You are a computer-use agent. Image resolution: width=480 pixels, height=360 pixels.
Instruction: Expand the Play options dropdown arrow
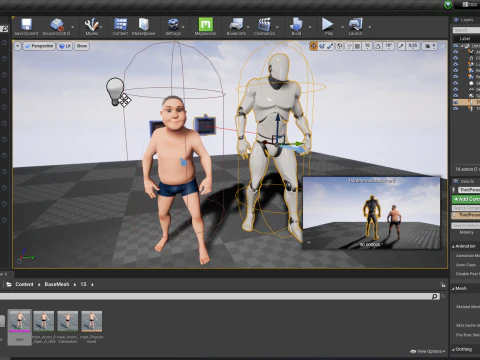342,27
